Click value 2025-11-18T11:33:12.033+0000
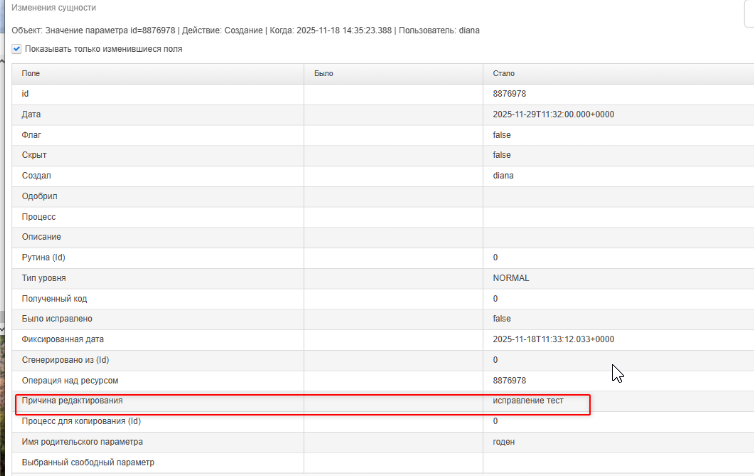The image size is (754, 476). pos(553,339)
